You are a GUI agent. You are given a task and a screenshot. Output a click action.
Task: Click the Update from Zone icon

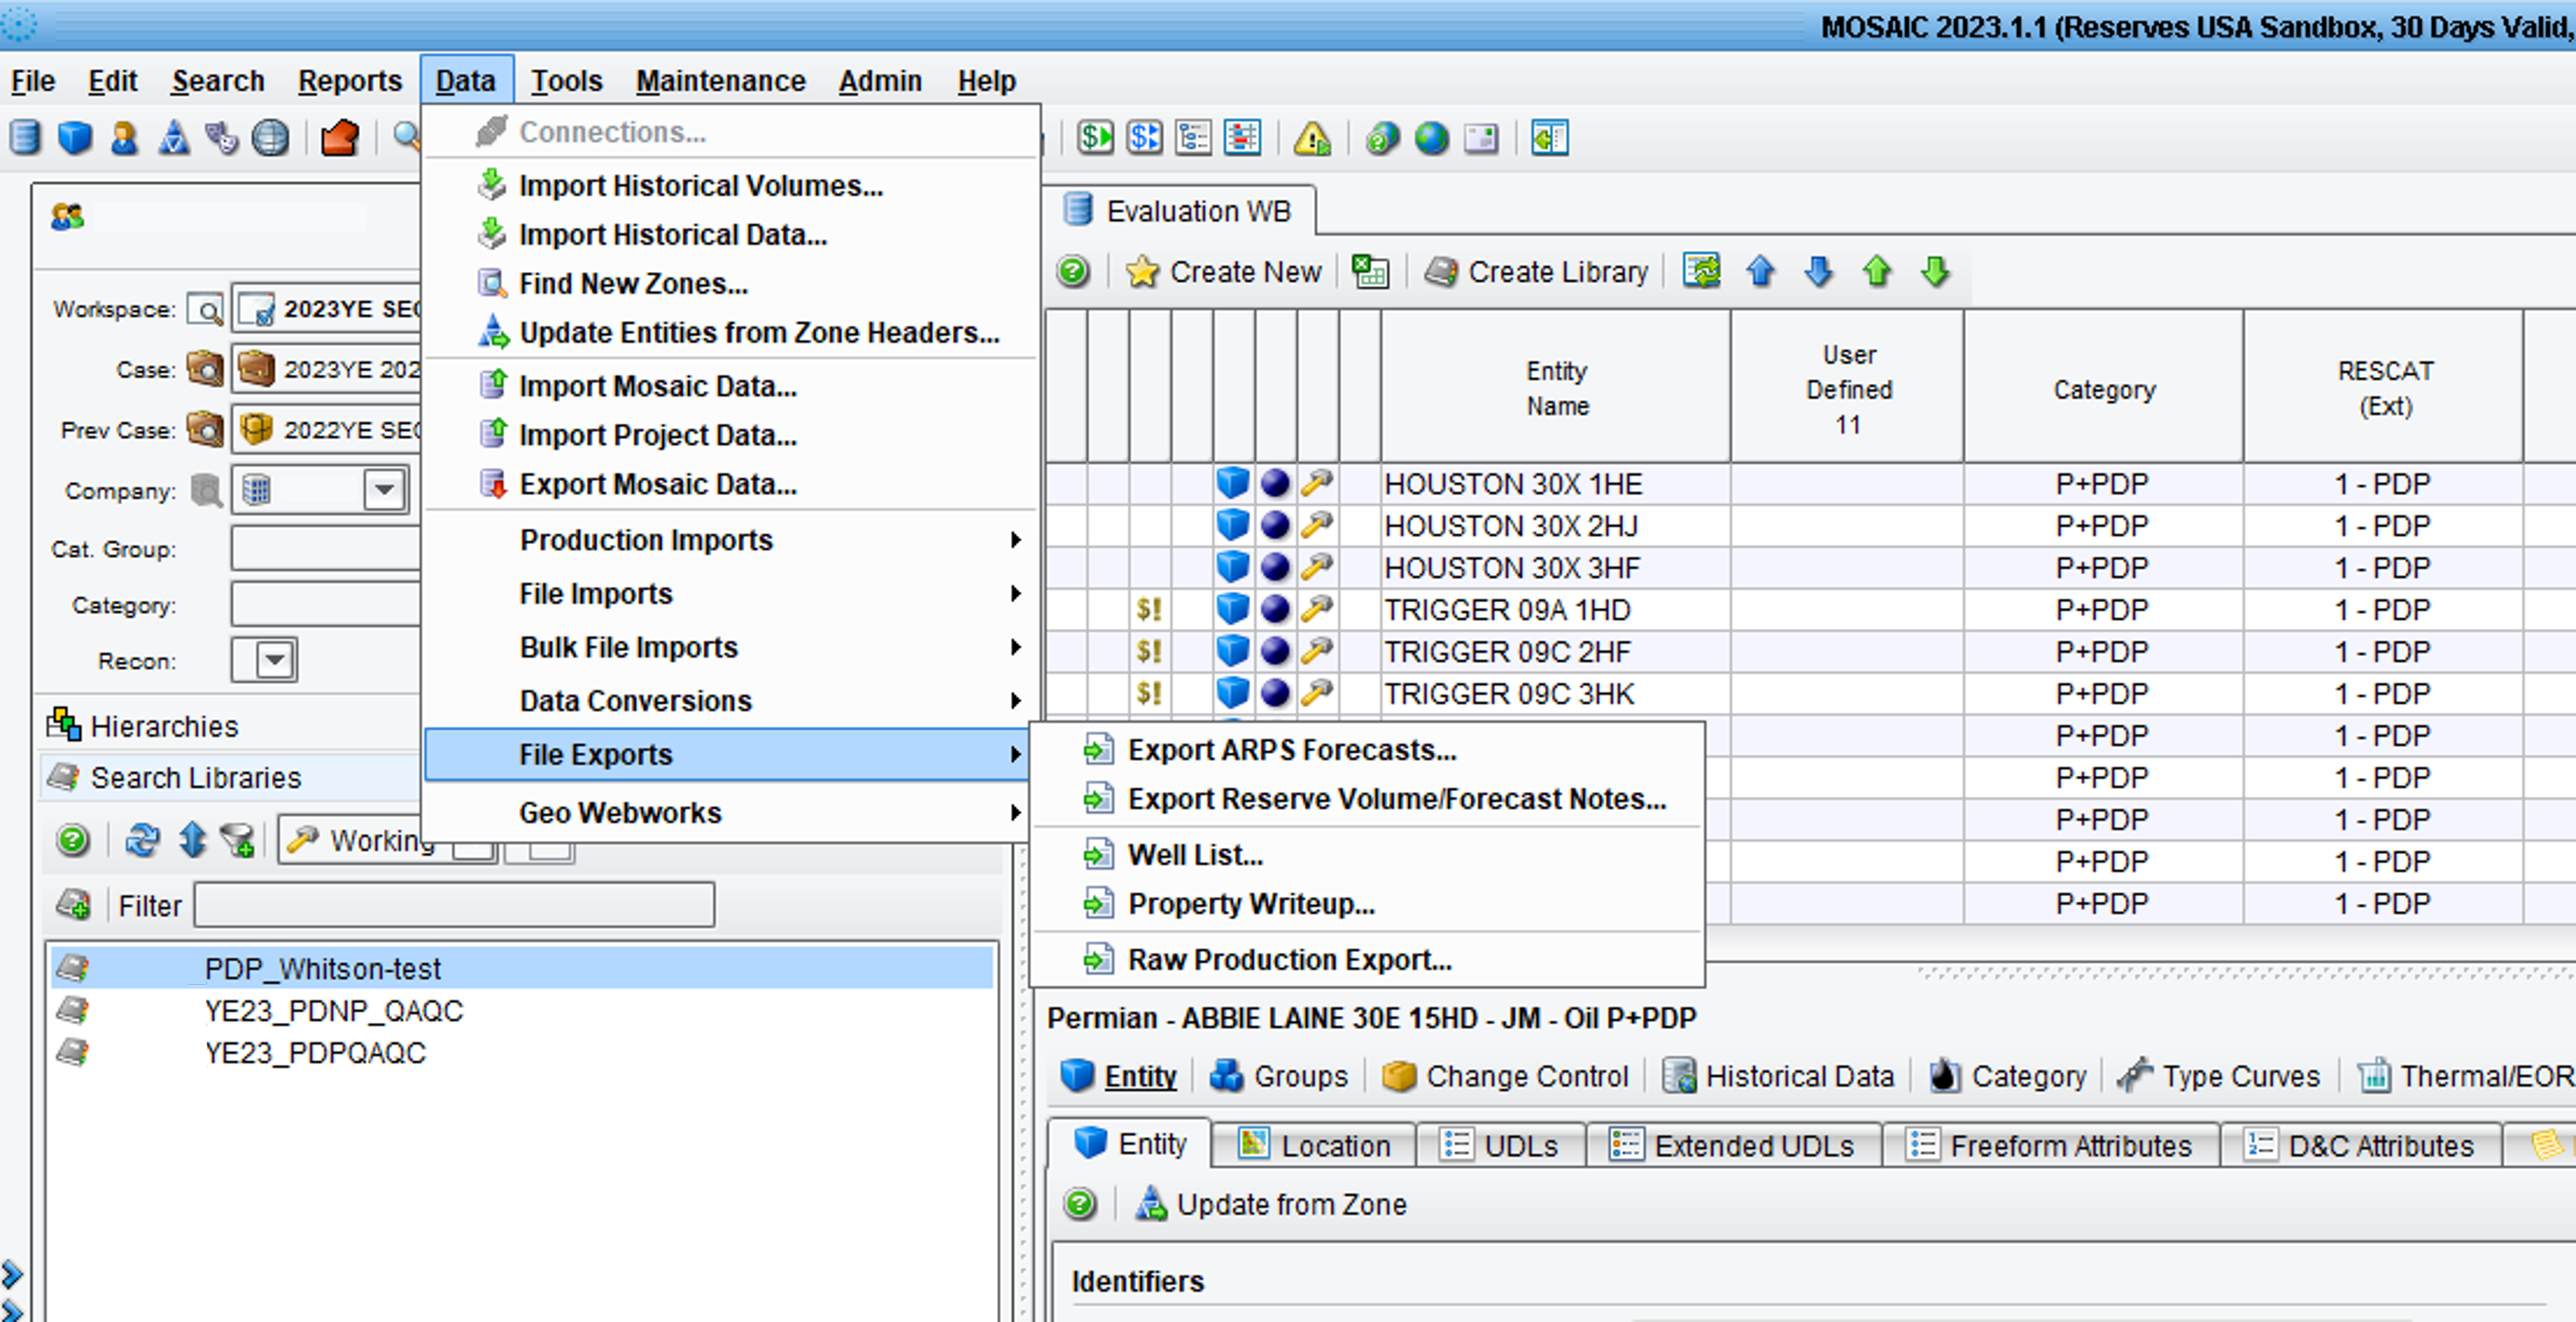[x=1150, y=1204]
